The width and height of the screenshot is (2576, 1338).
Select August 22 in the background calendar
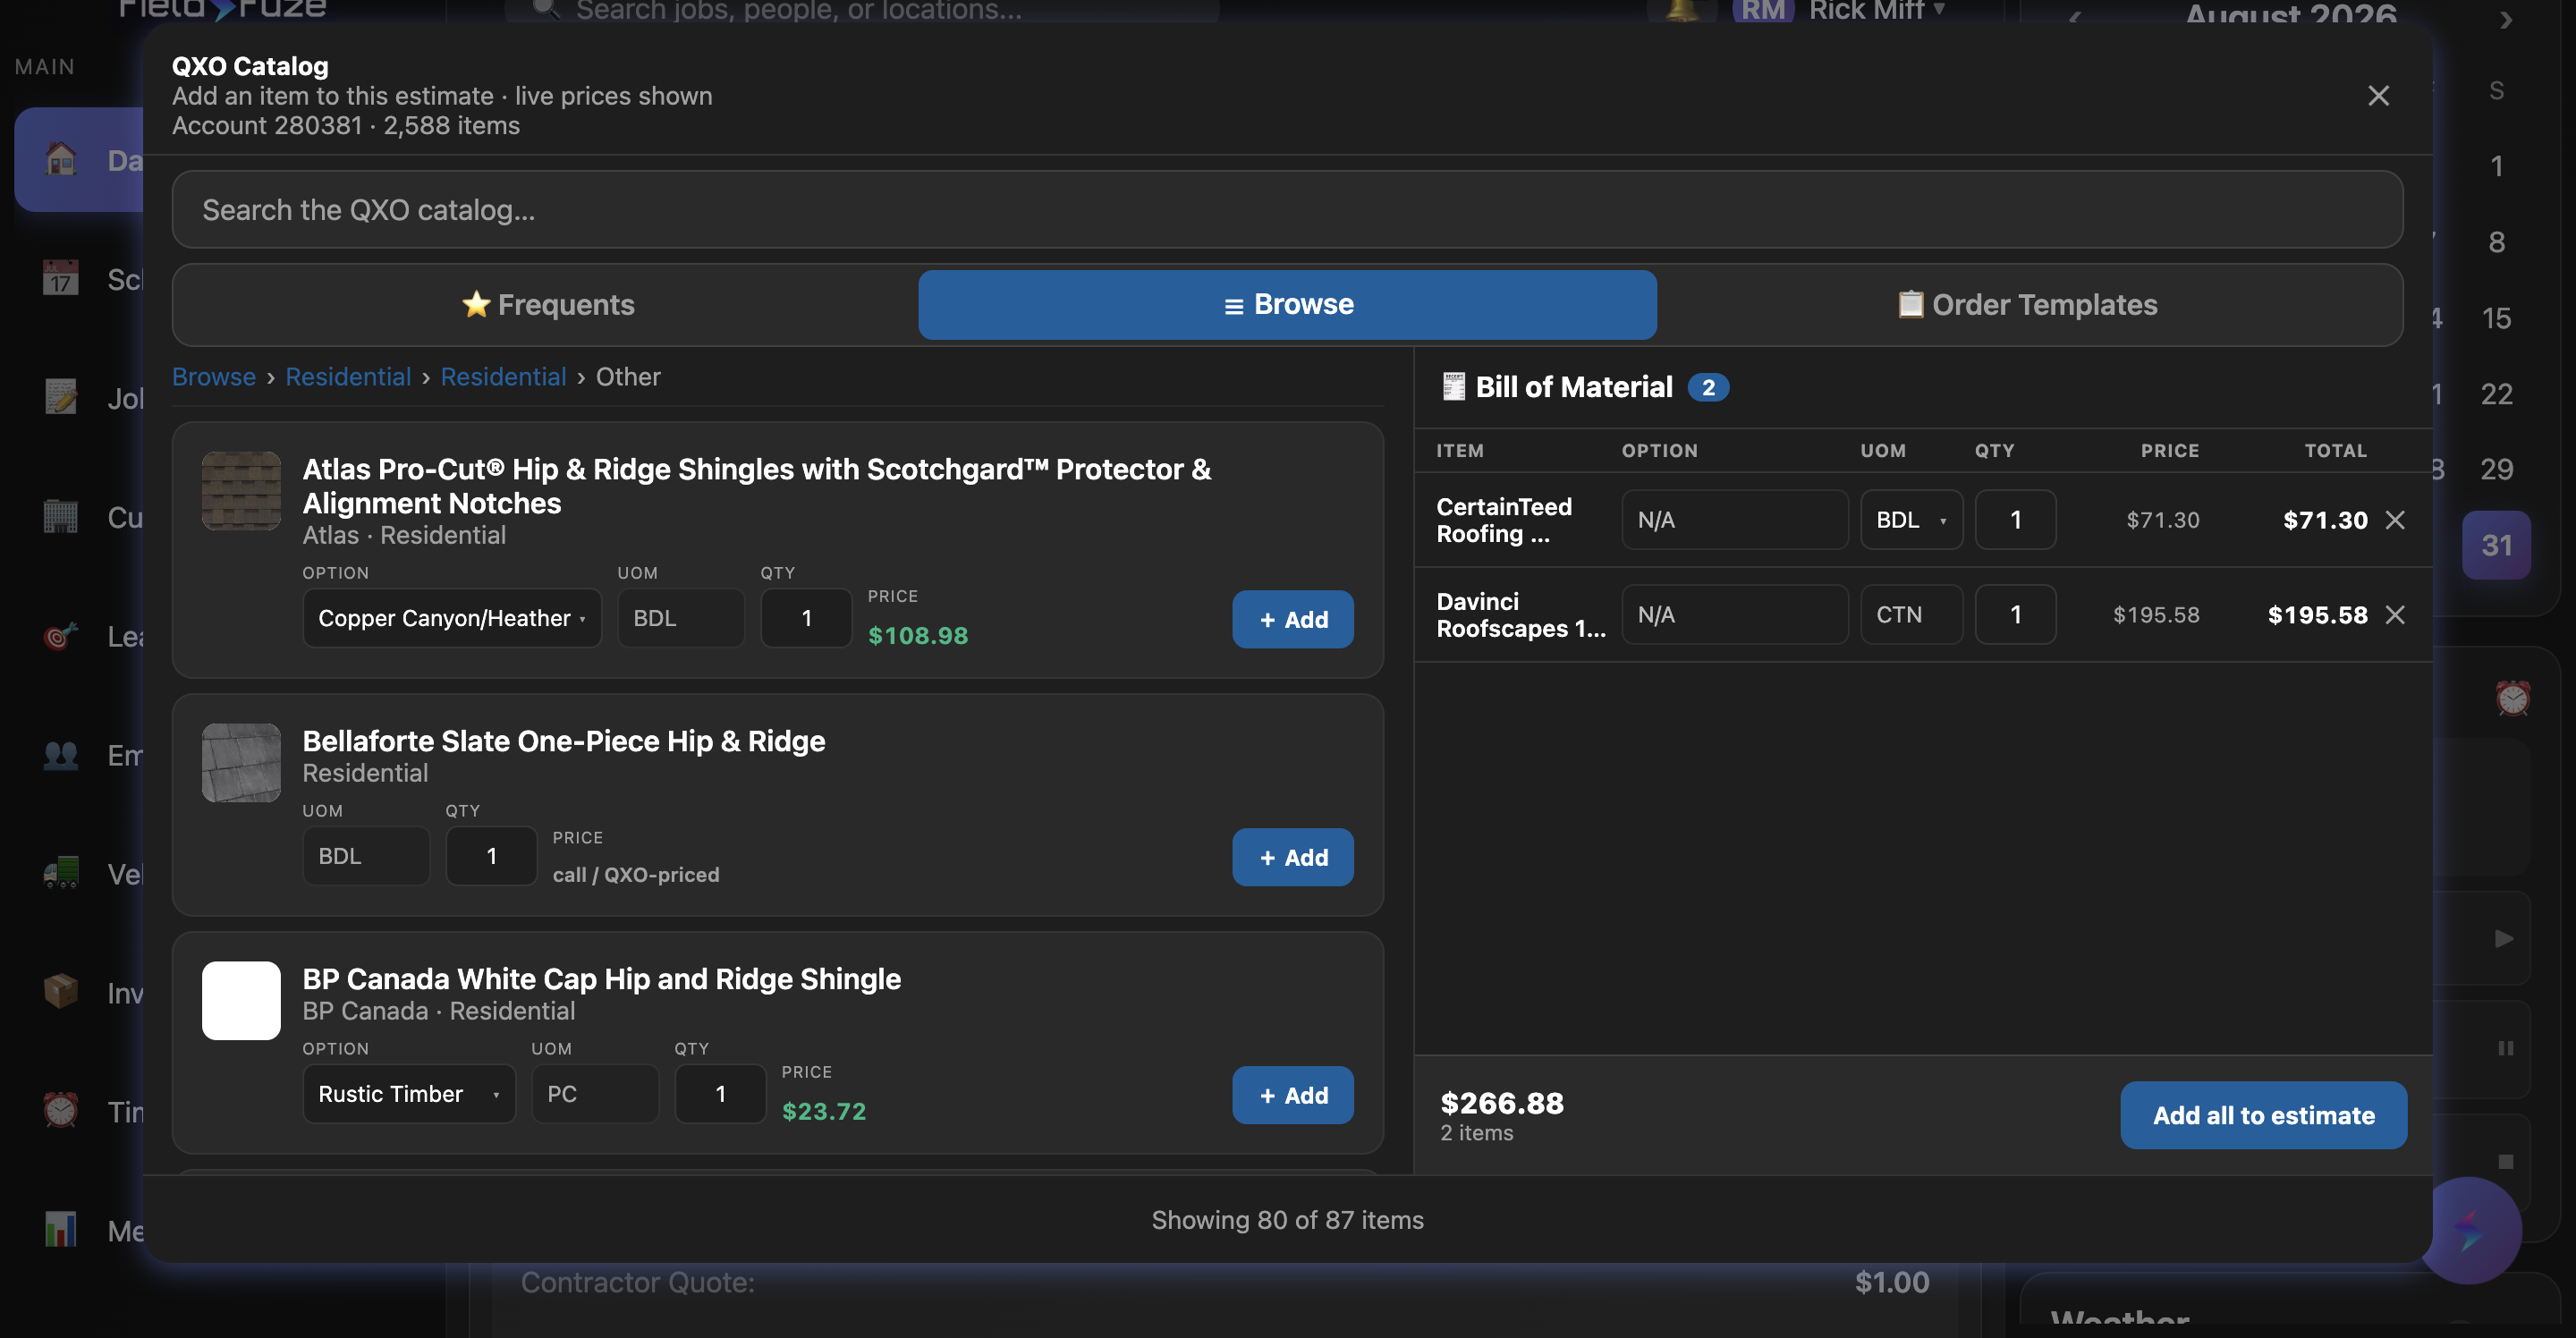click(x=2496, y=394)
